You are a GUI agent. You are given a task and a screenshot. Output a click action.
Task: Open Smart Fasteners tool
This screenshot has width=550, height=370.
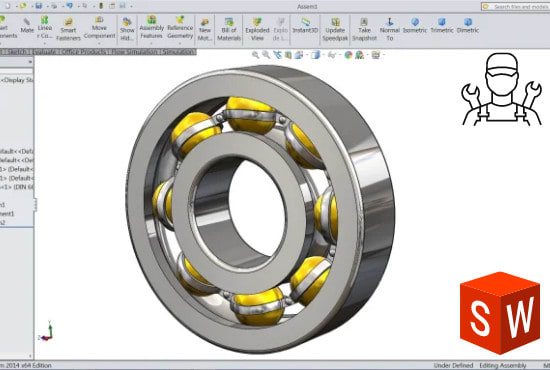tap(68, 29)
